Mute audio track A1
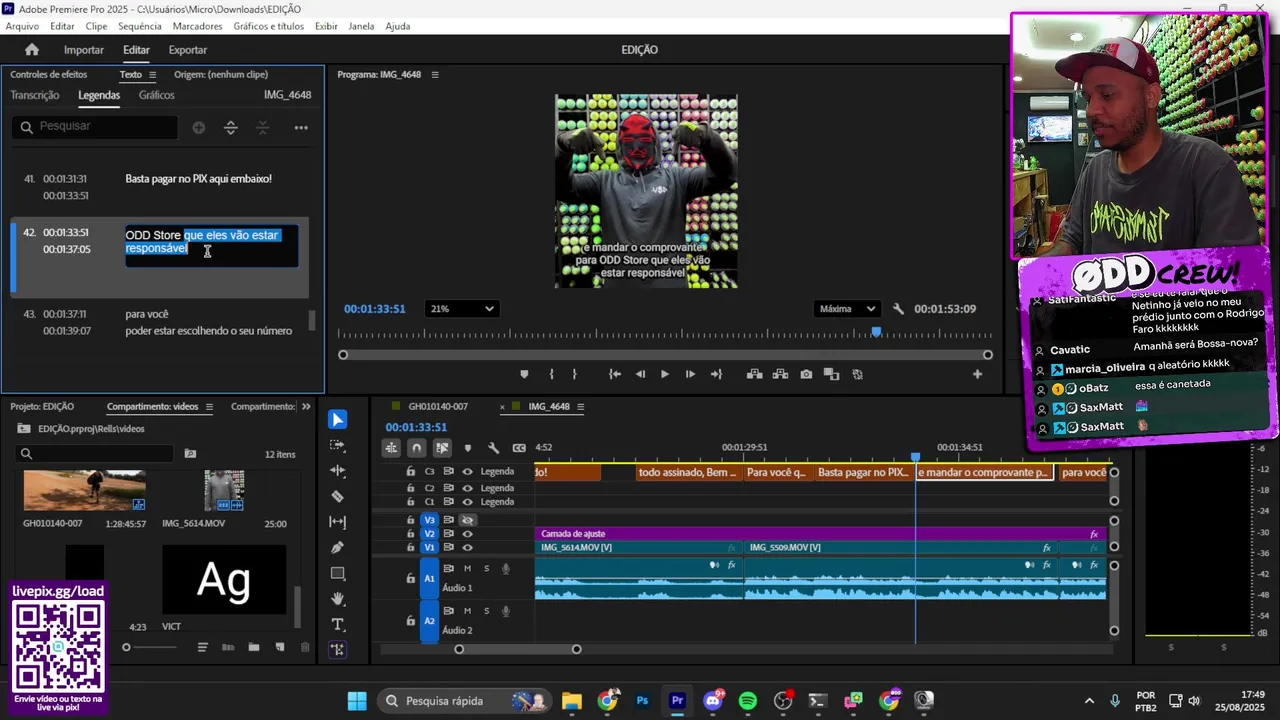This screenshot has width=1280, height=720. click(x=467, y=569)
